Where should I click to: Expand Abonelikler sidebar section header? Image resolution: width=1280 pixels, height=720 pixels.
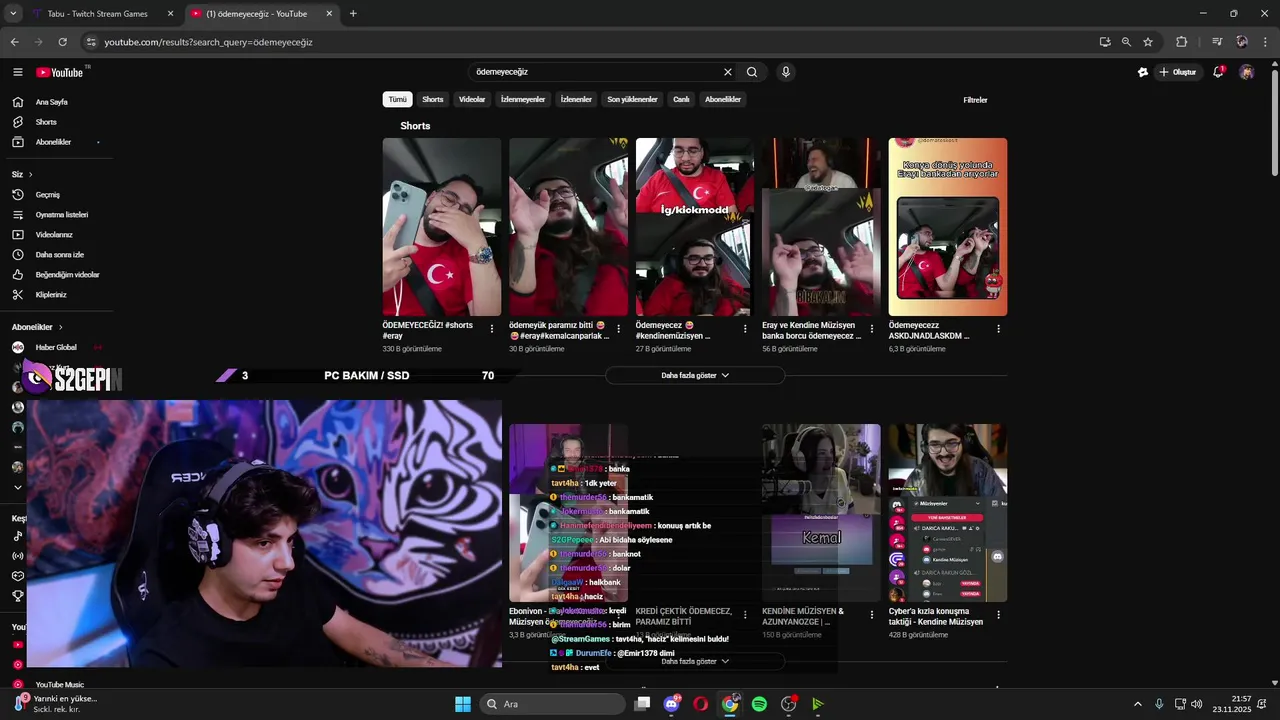[x=37, y=327]
